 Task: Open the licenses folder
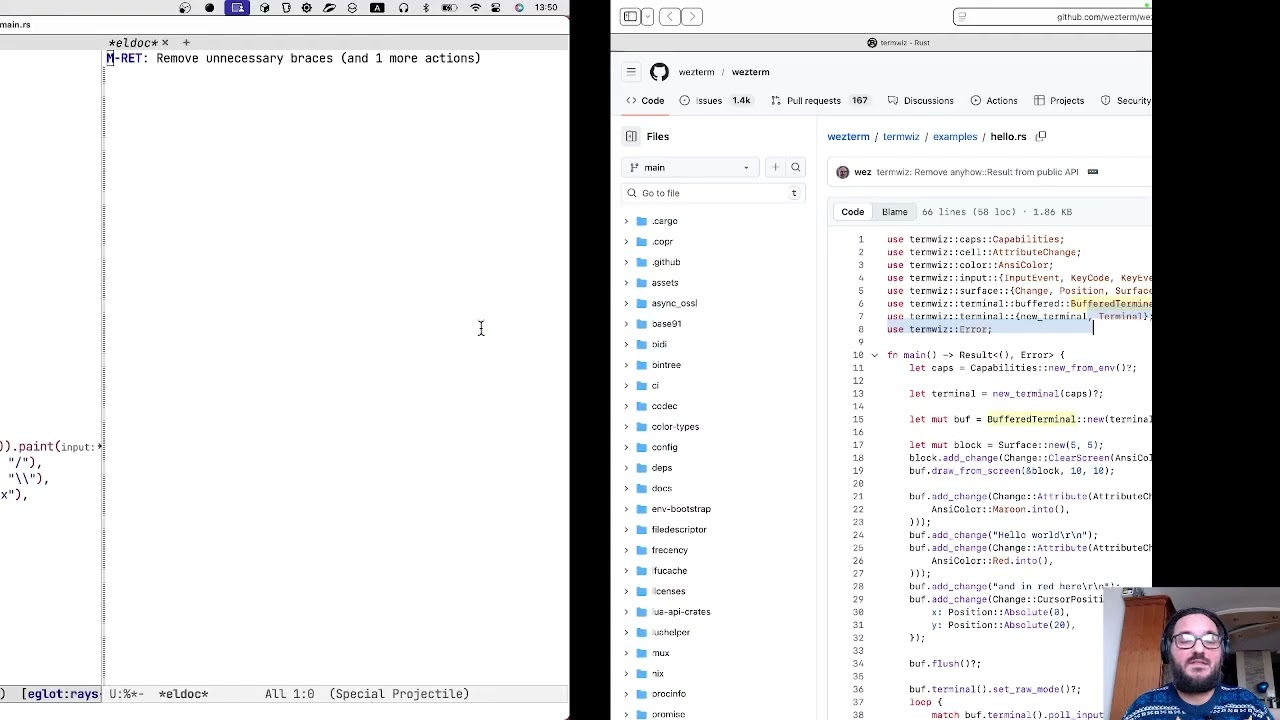(x=668, y=591)
